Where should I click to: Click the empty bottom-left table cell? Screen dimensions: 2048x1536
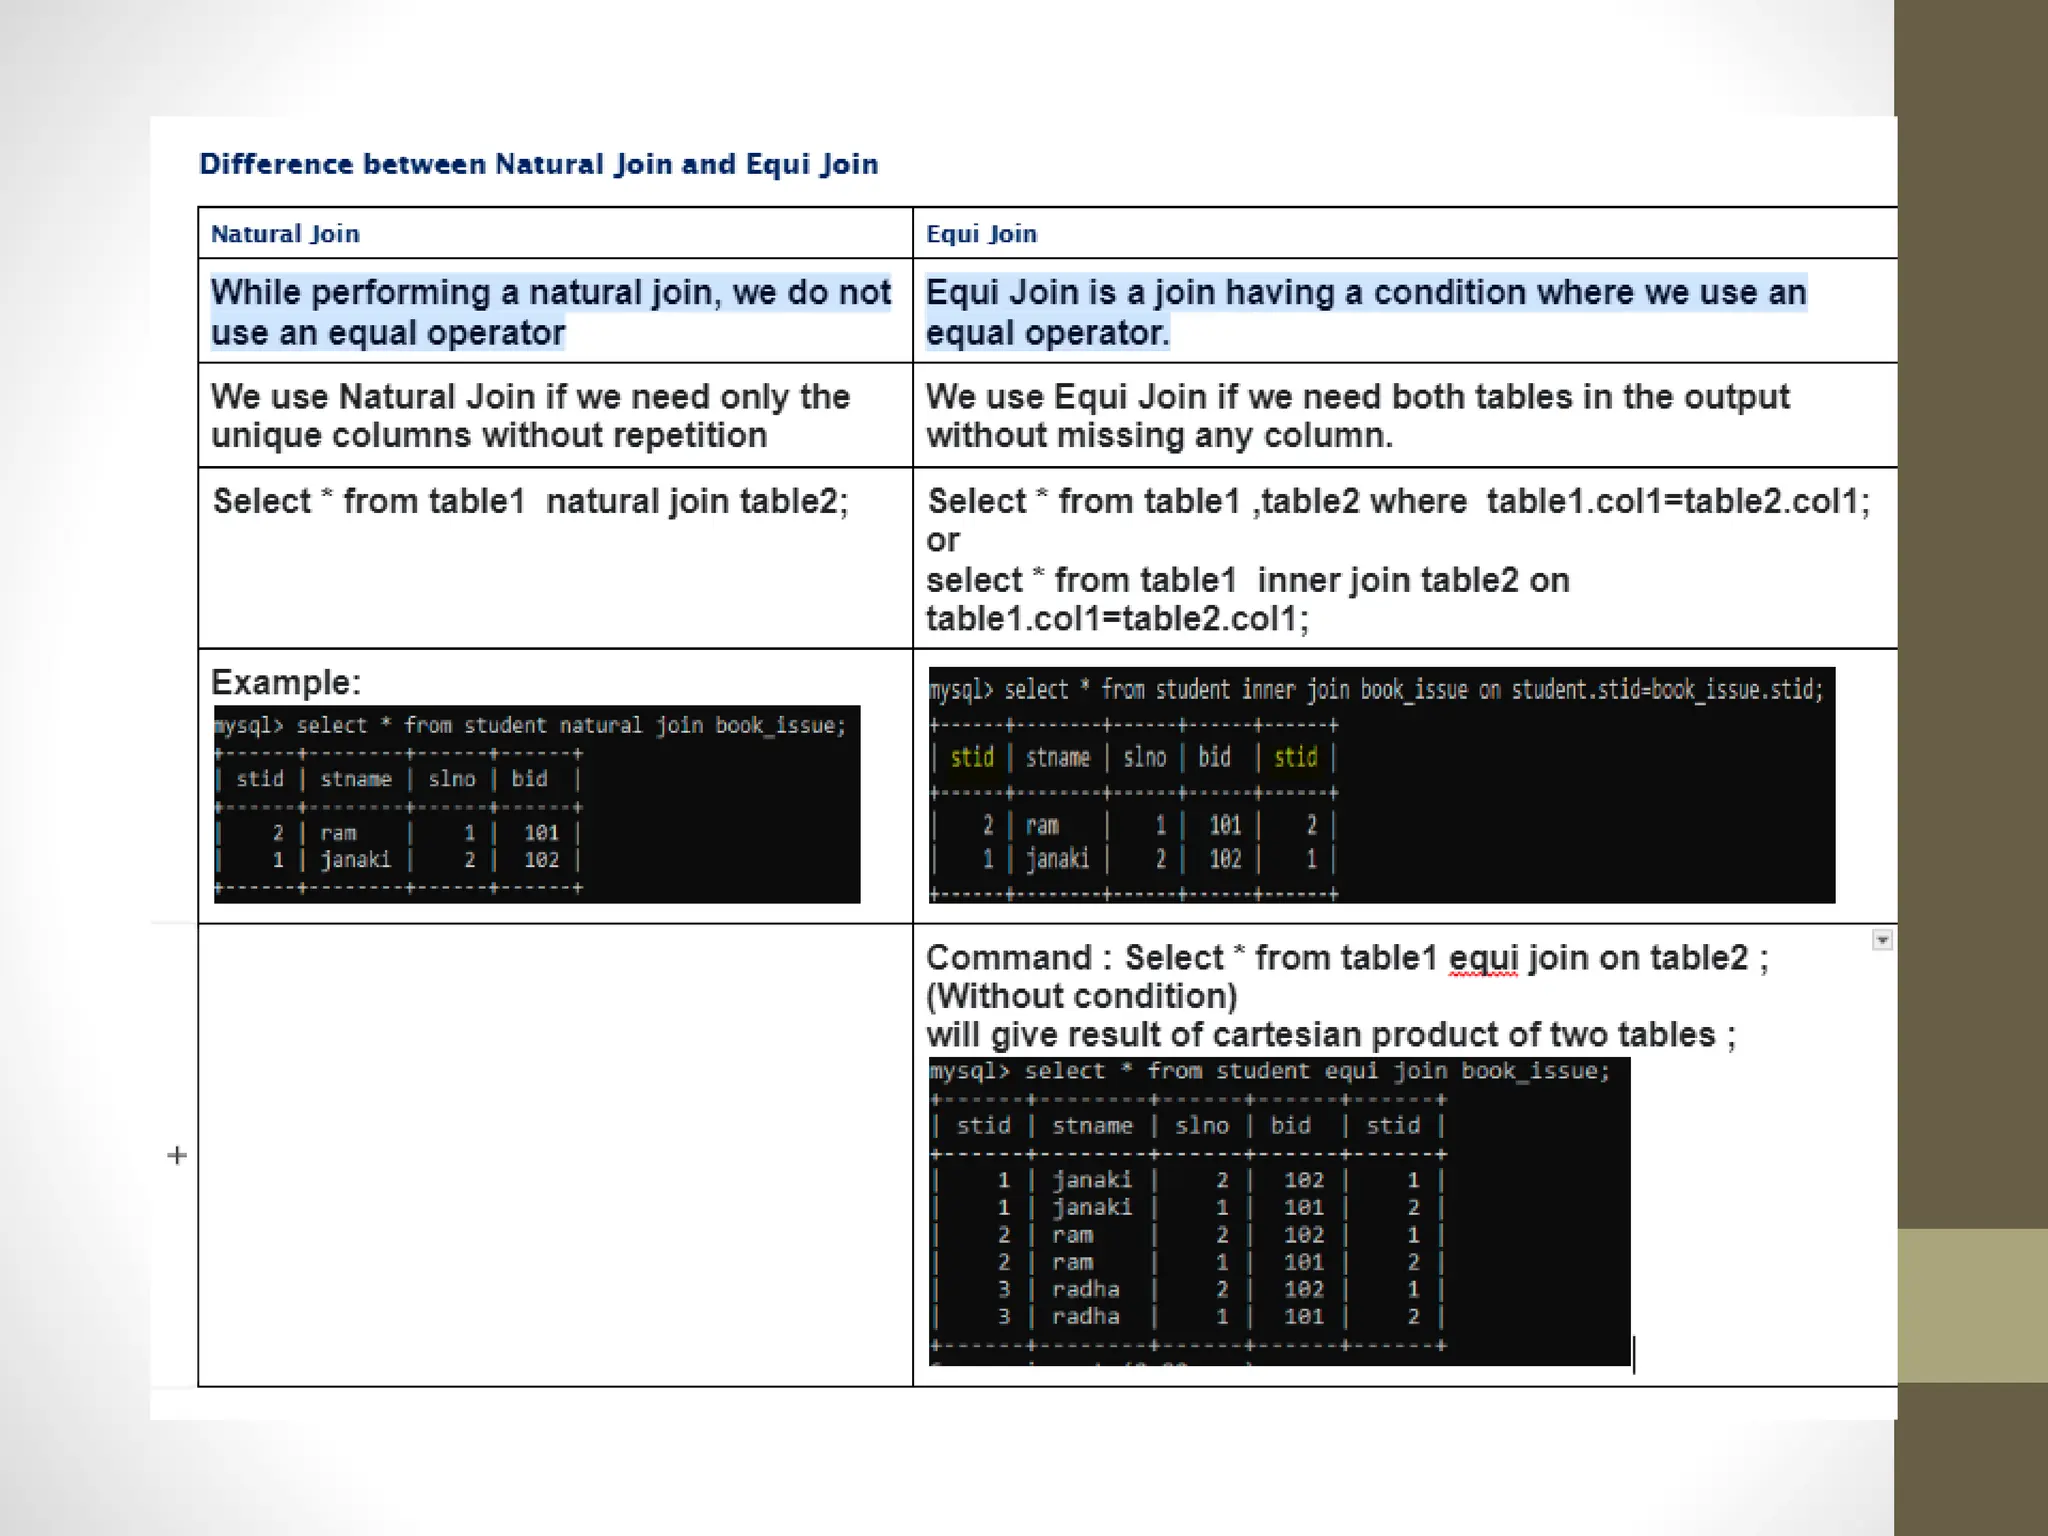555,1155
